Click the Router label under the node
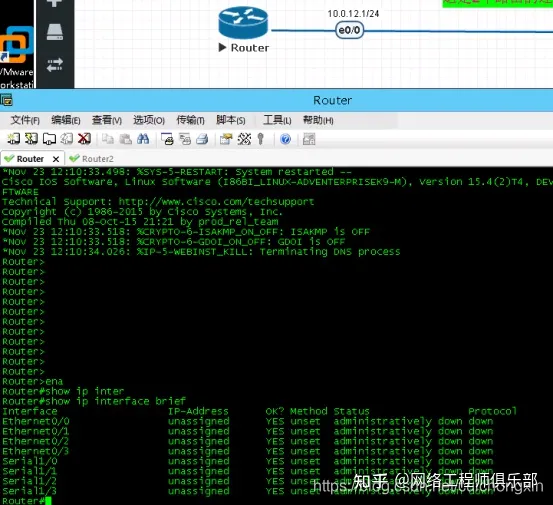 pos(250,48)
